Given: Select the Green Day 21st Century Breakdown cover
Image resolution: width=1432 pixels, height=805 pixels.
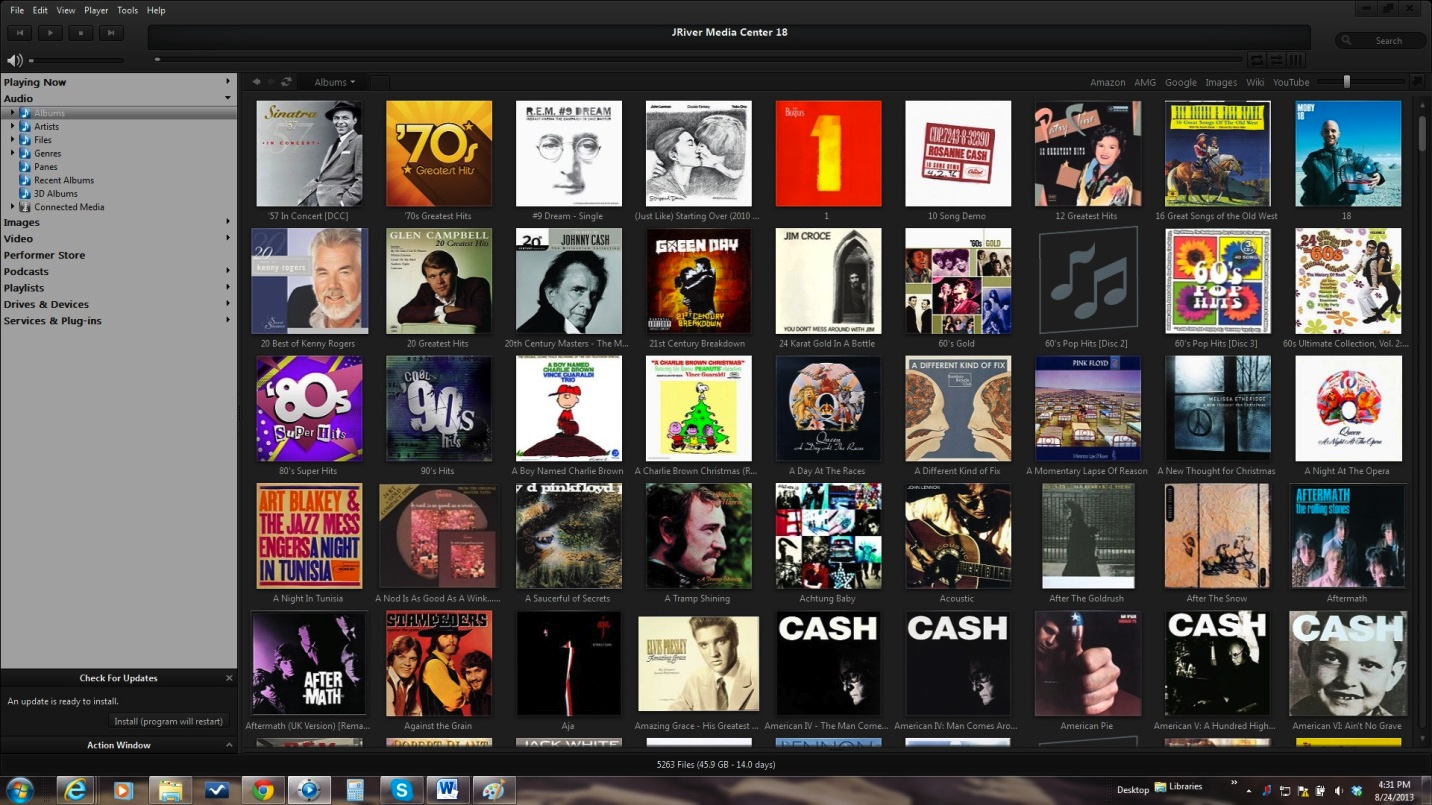Looking at the screenshot, I should (x=699, y=281).
